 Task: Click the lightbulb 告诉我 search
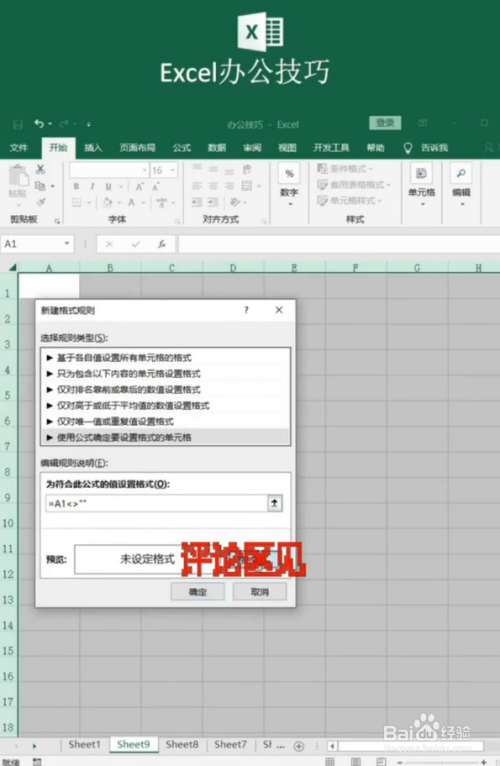coord(425,148)
